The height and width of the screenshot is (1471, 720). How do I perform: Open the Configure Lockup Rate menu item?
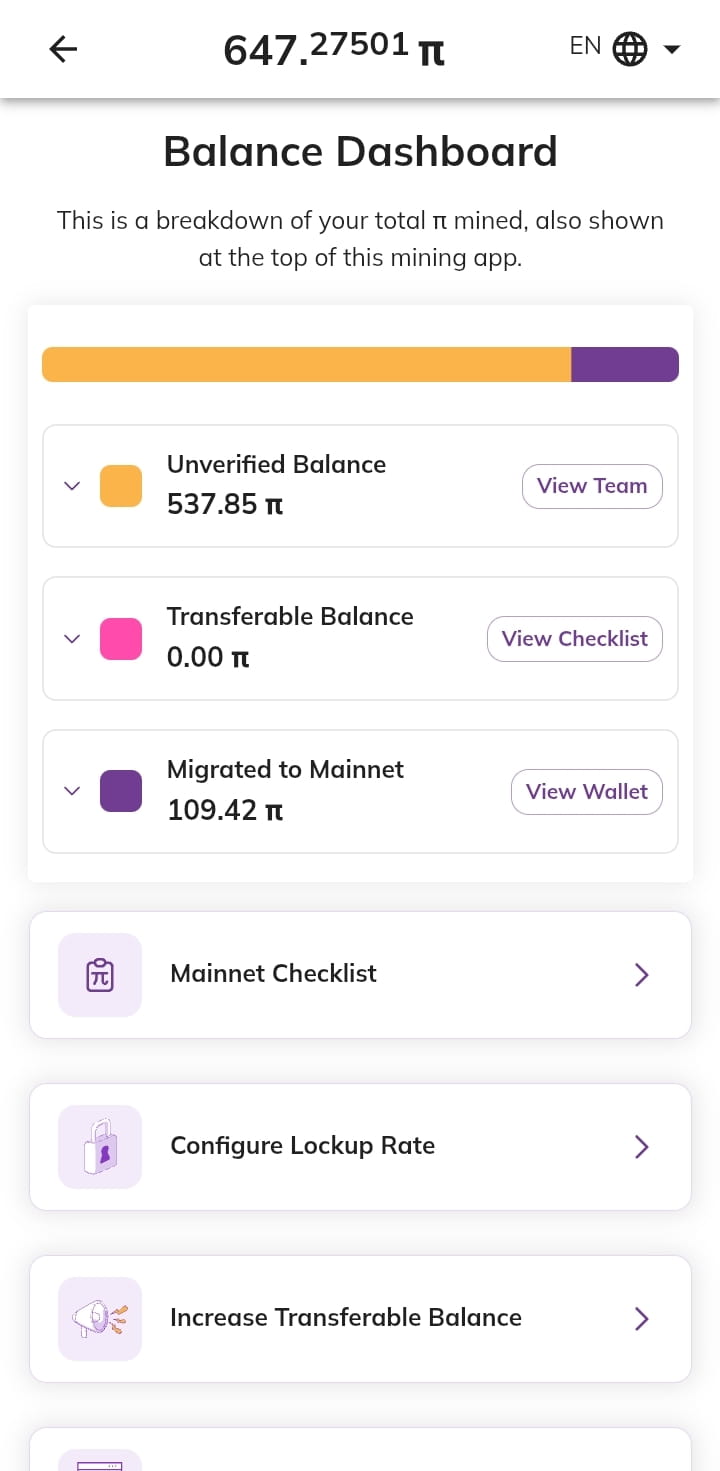pyautogui.click(x=360, y=1147)
